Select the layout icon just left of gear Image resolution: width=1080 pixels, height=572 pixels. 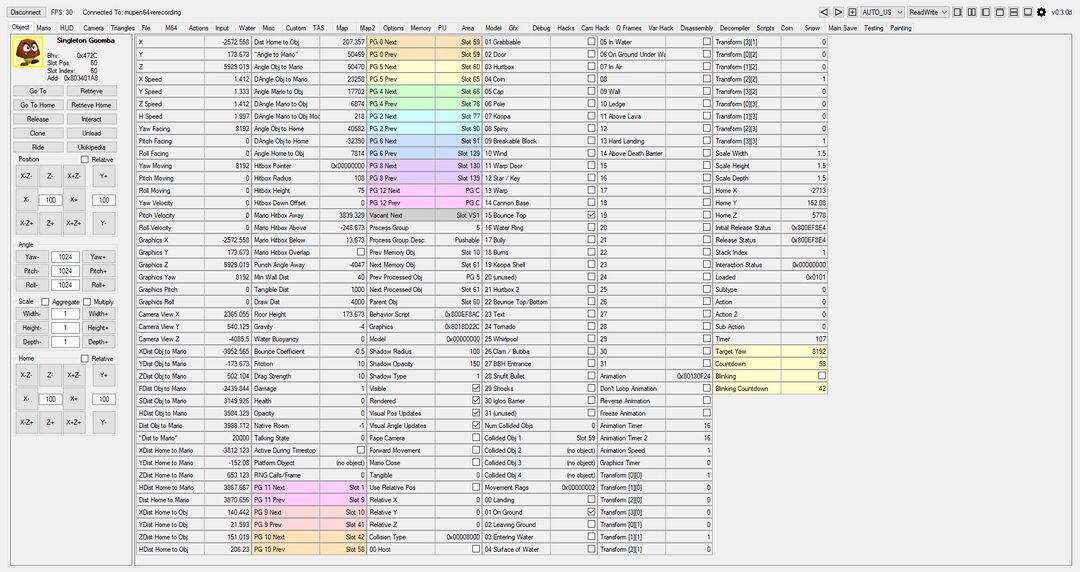click(x=1028, y=12)
